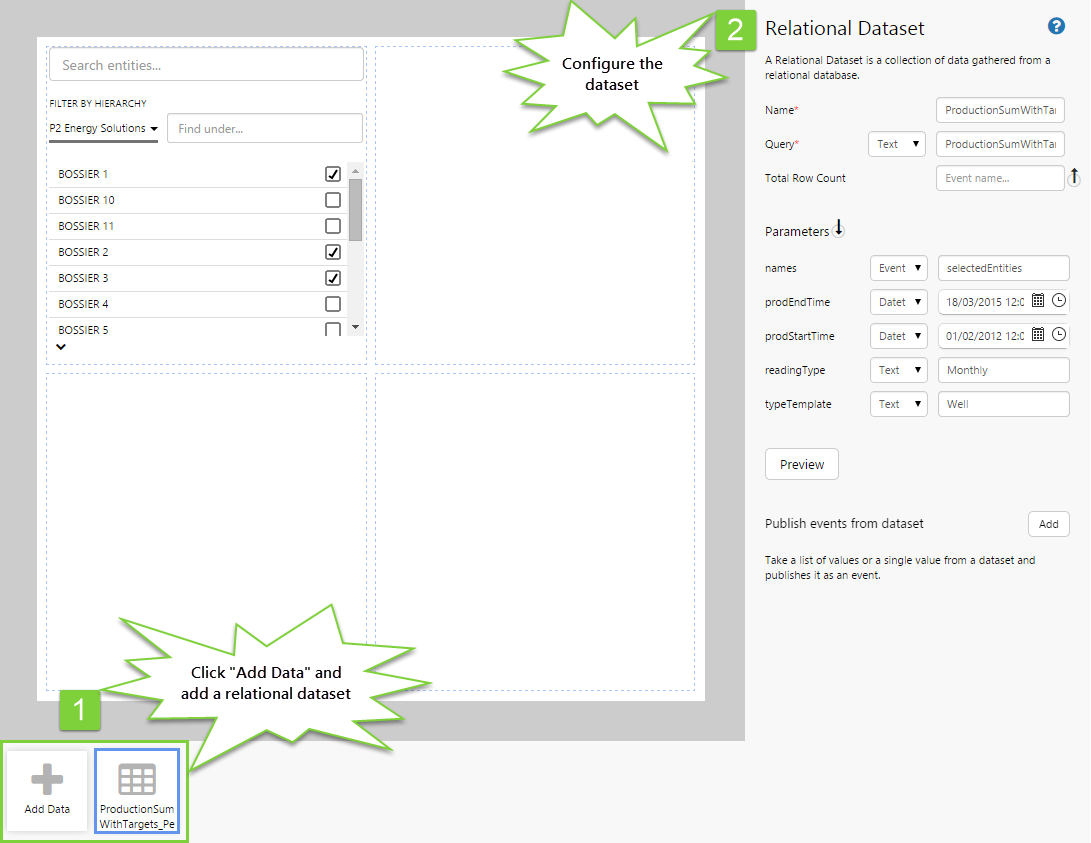
Task: Open the Query type Text dropdown
Action: coord(896,144)
